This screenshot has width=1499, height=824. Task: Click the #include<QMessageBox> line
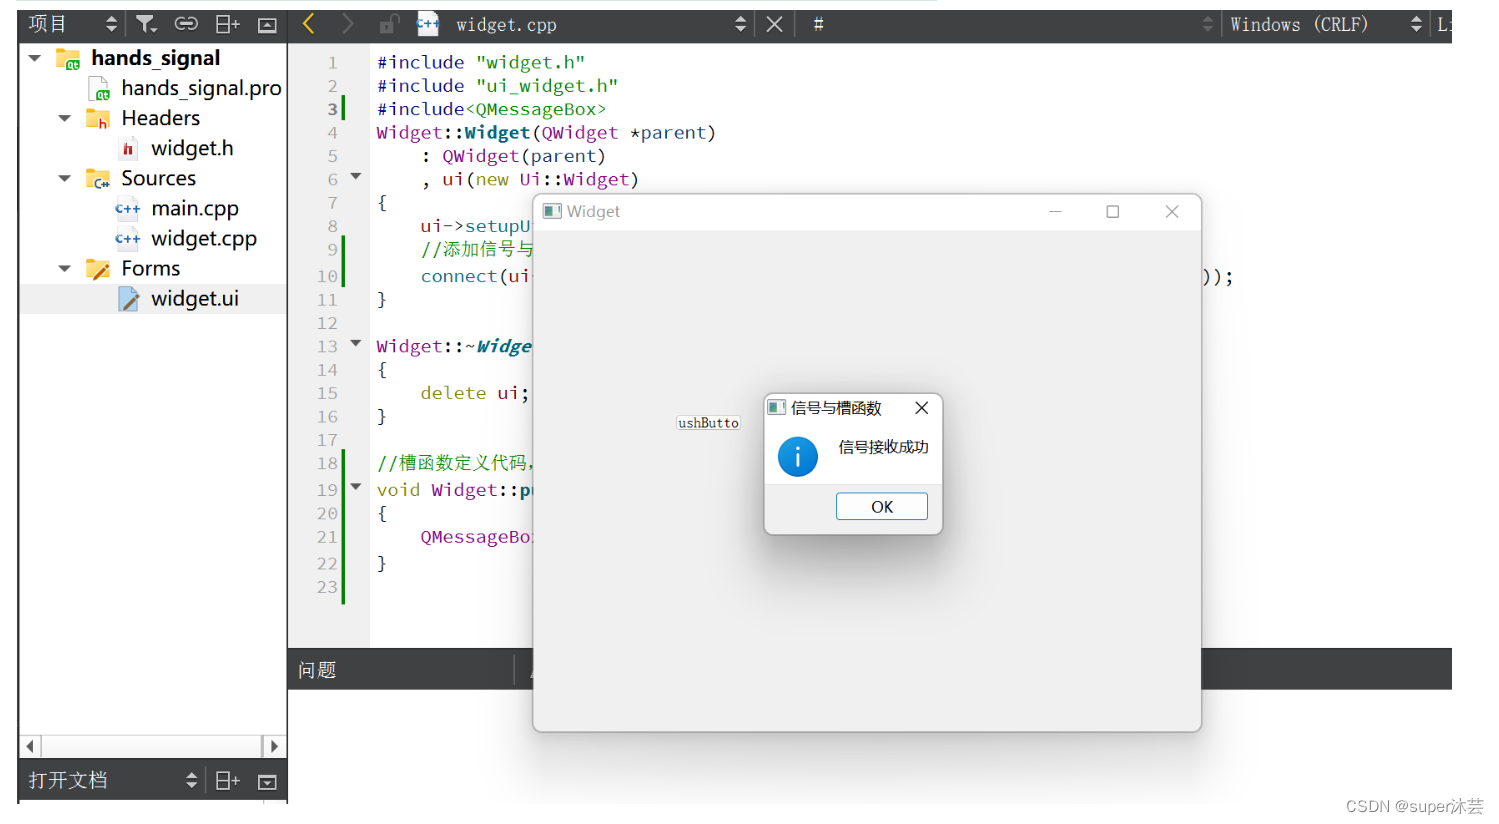491,109
